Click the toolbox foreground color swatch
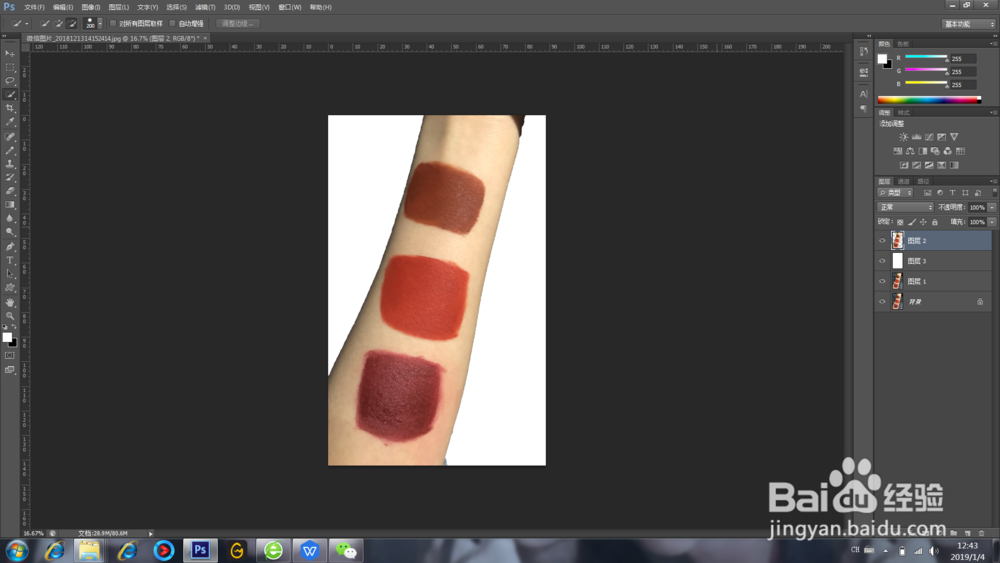 [7, 337]
